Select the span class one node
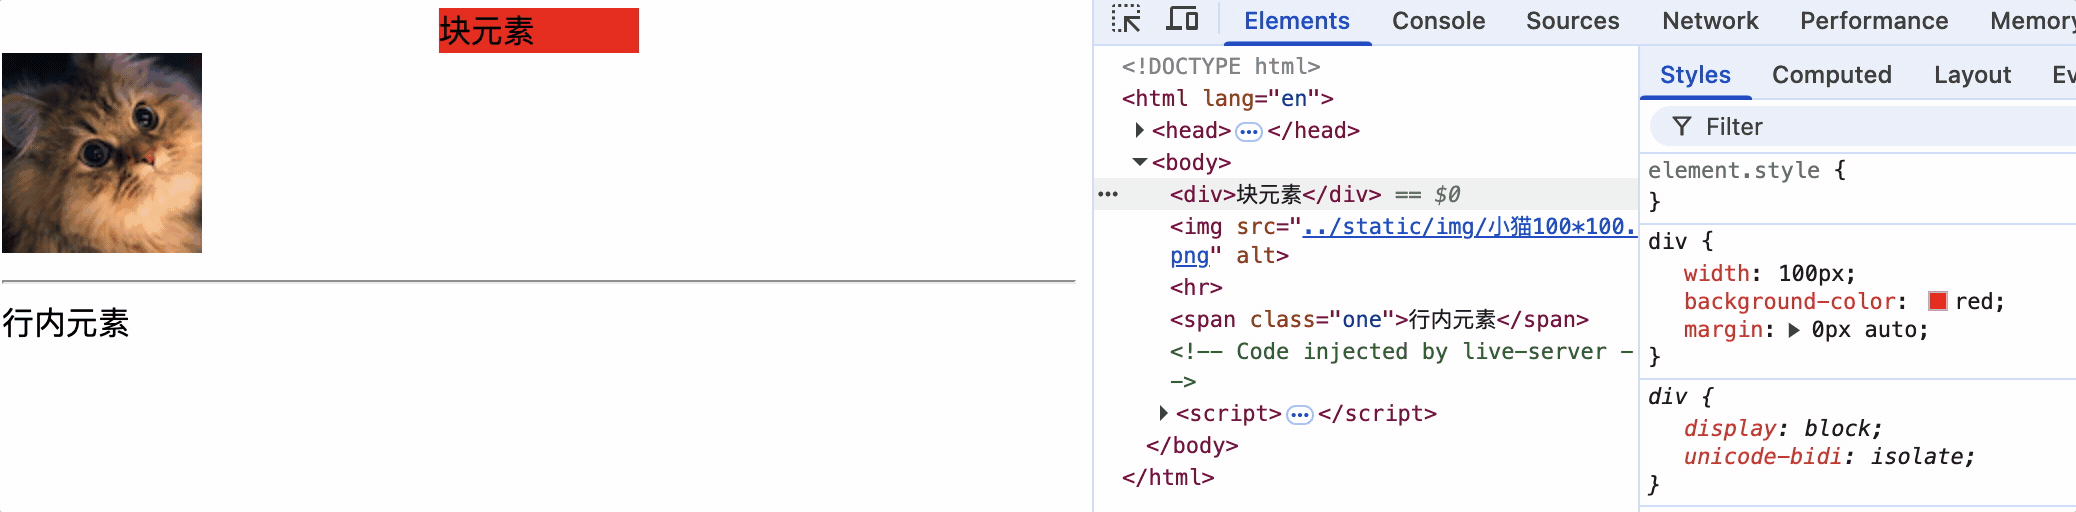Screen dimensions: 2076x512 click(1379, 320)
